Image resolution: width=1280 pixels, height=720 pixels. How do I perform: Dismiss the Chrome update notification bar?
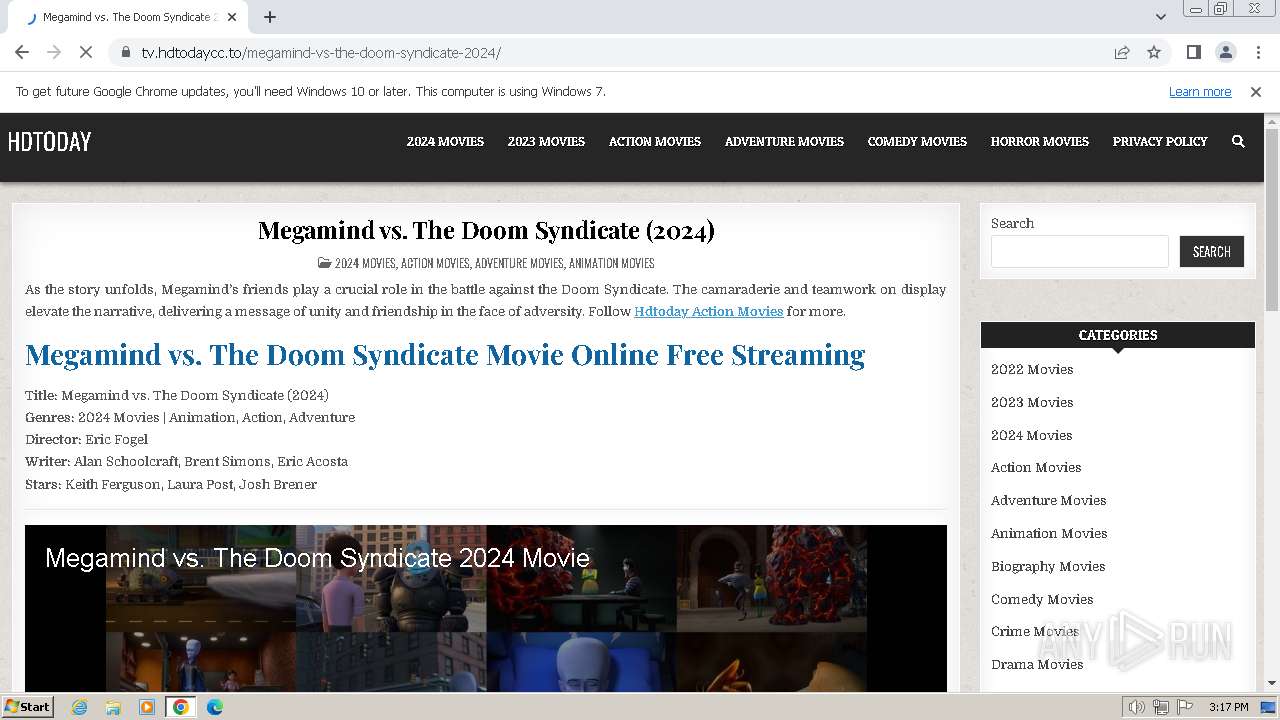[x=1256, y=91]
